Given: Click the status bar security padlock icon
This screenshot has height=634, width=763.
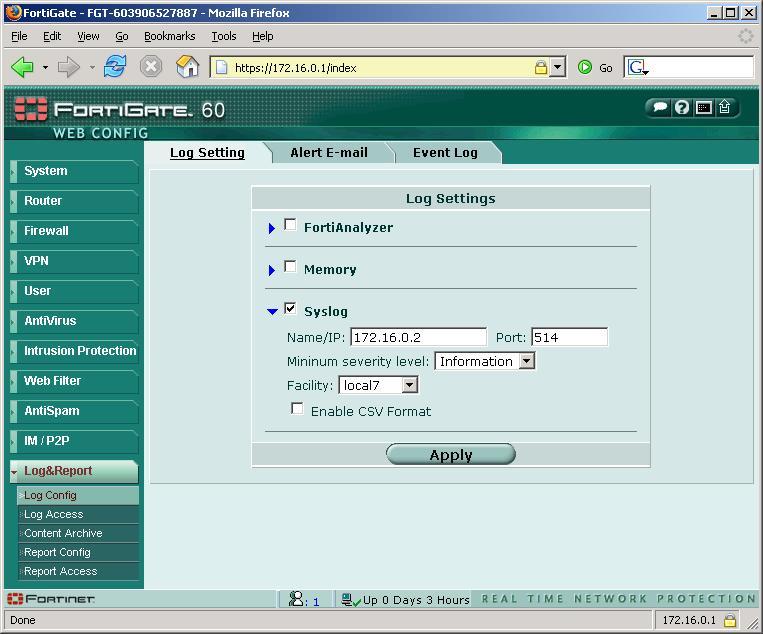Looking at the screenshot, I should tap(729, 620).
